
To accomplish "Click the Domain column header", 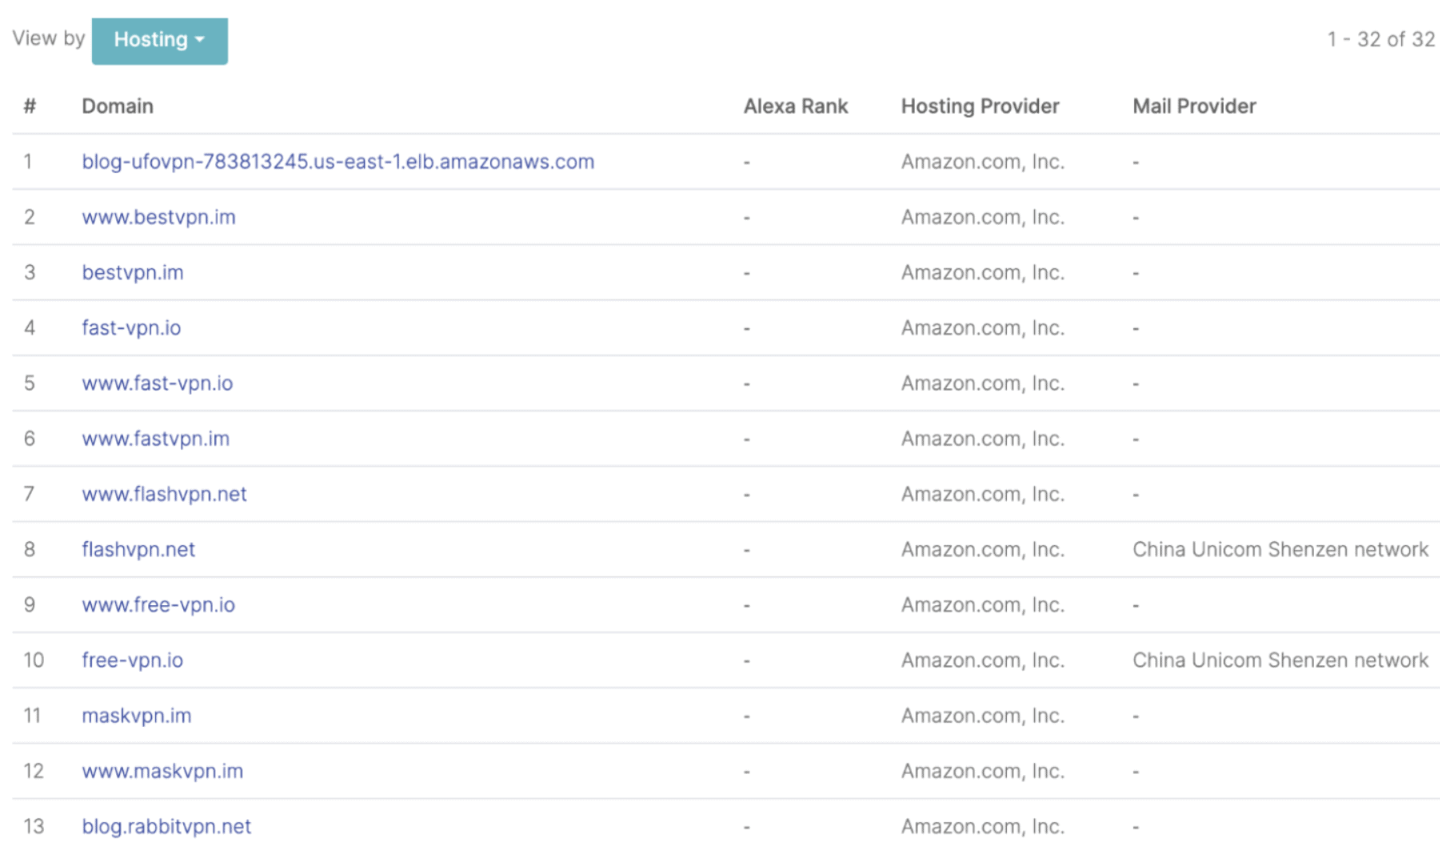I will point(117,106).
